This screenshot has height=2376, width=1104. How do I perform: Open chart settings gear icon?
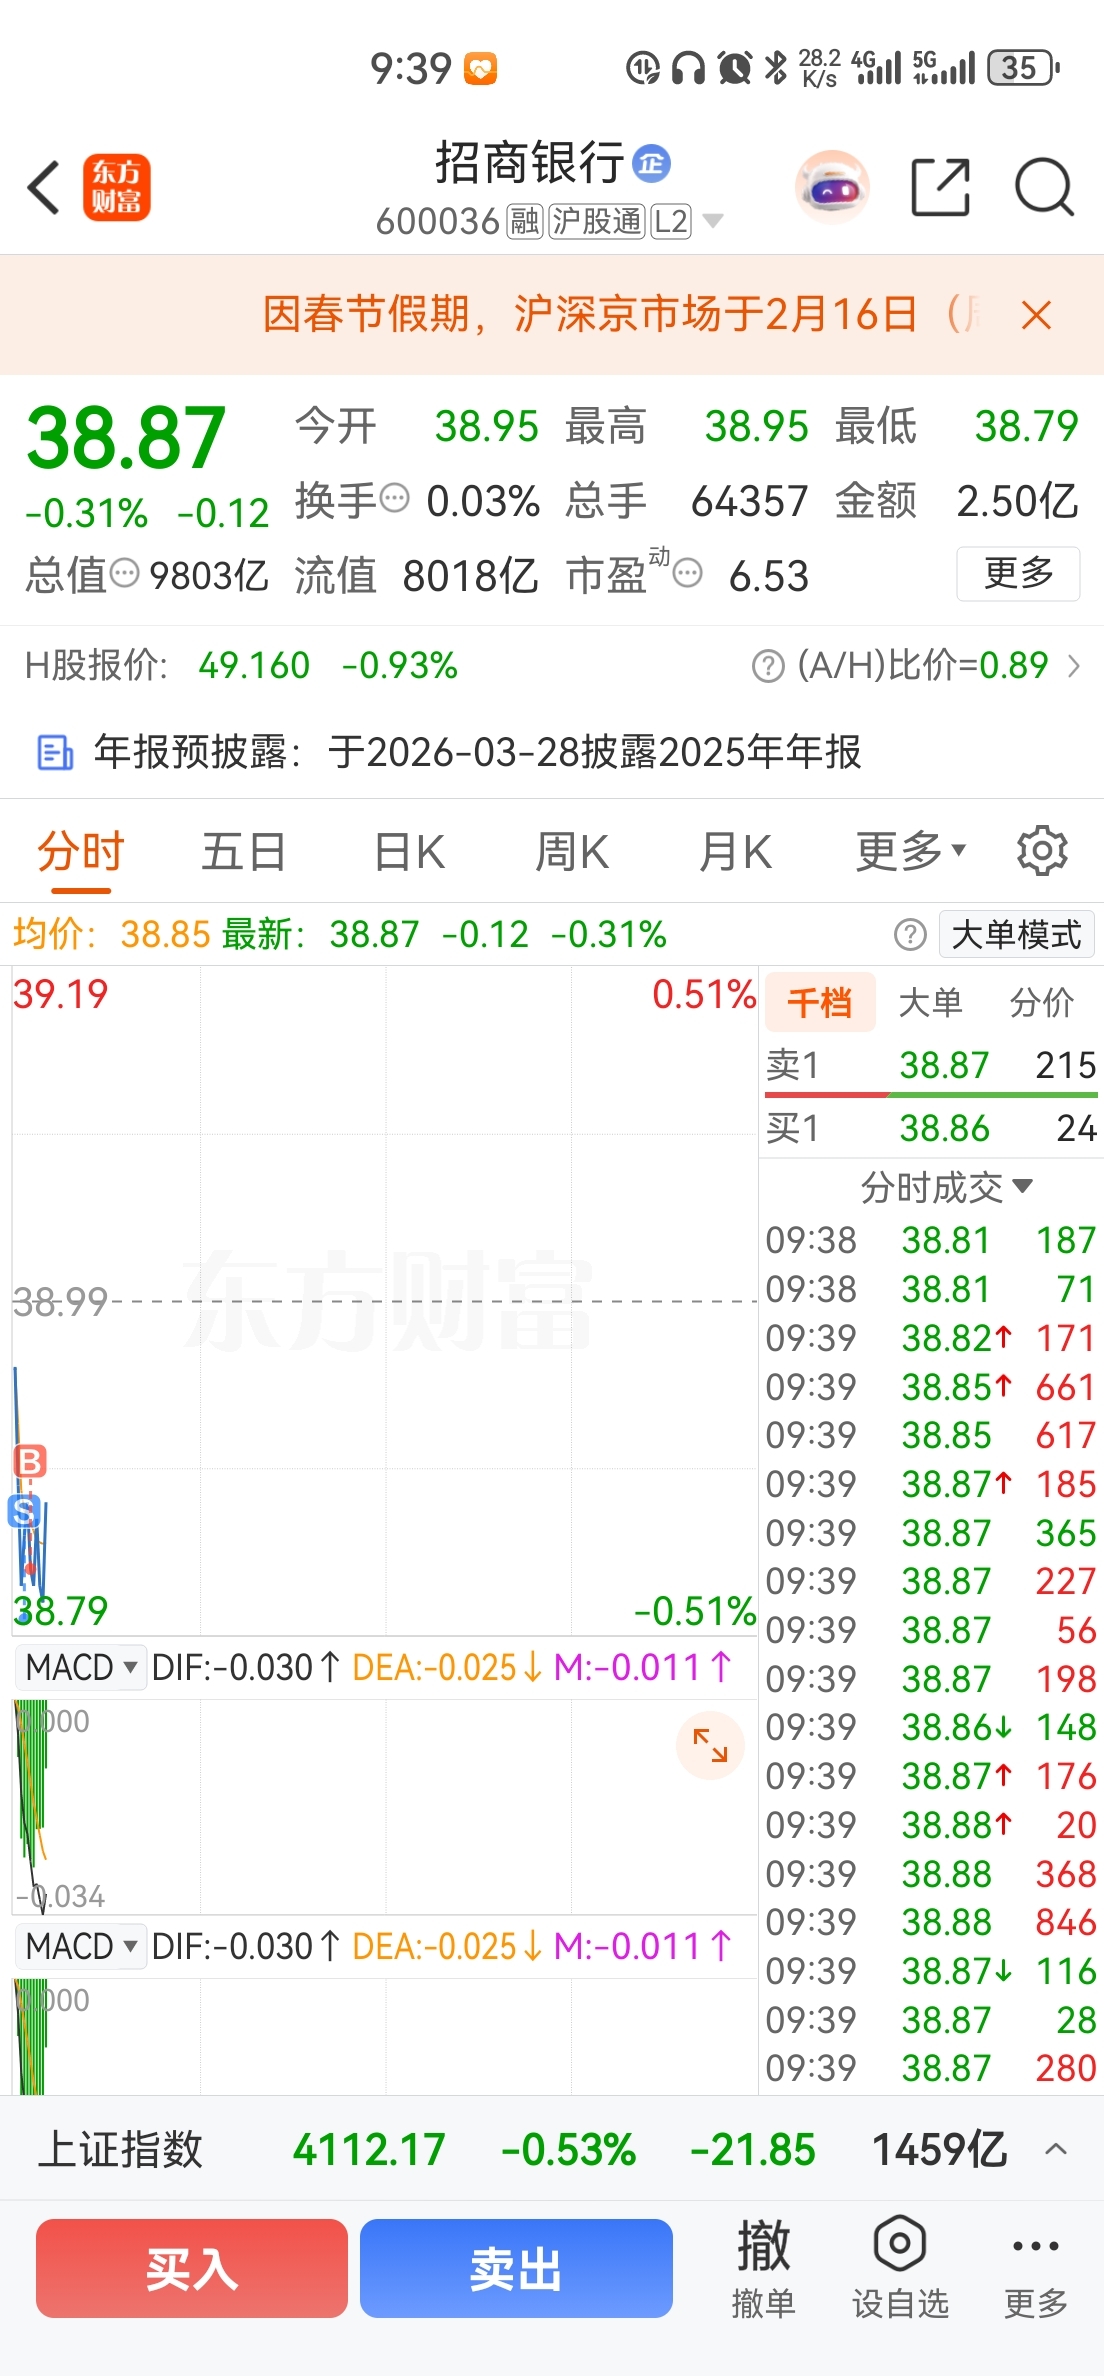click(1042, 851)
